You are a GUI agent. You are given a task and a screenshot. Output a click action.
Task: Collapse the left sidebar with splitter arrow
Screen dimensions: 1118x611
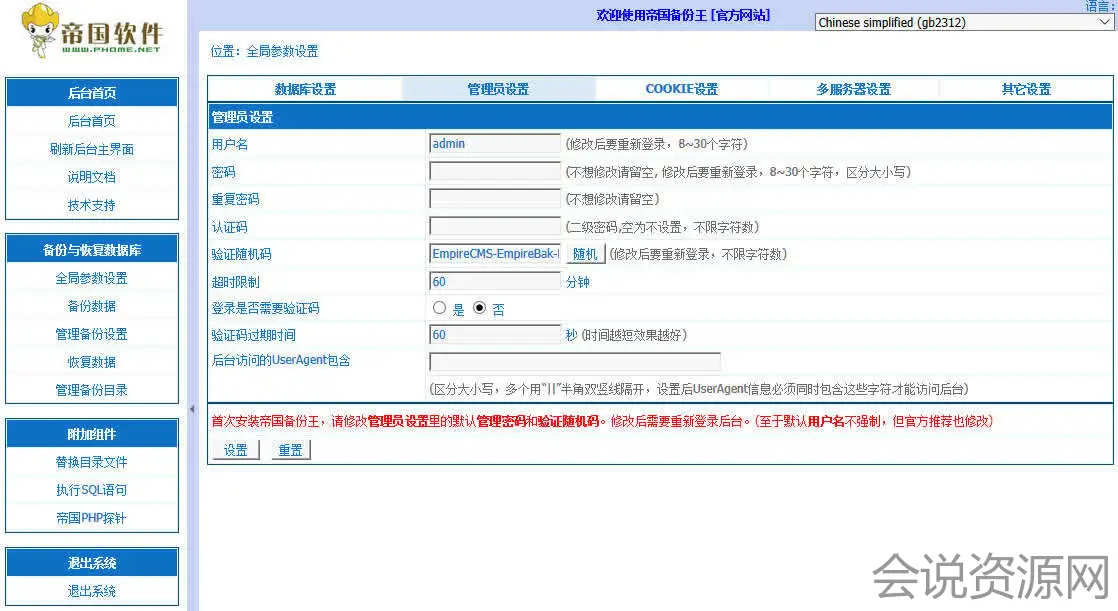tap(192, 409)
